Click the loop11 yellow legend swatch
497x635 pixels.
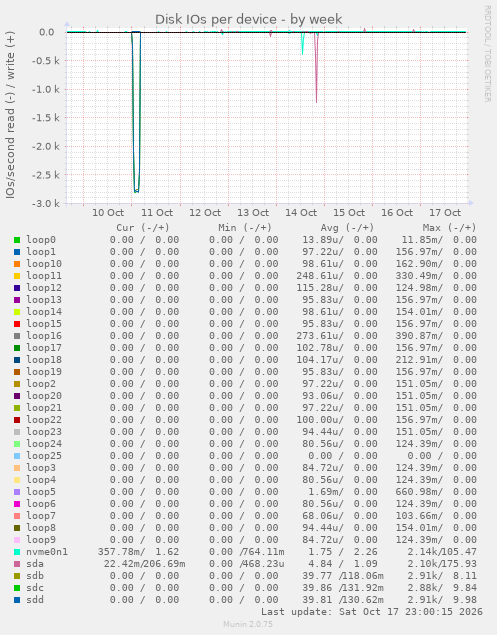(17, 276)
